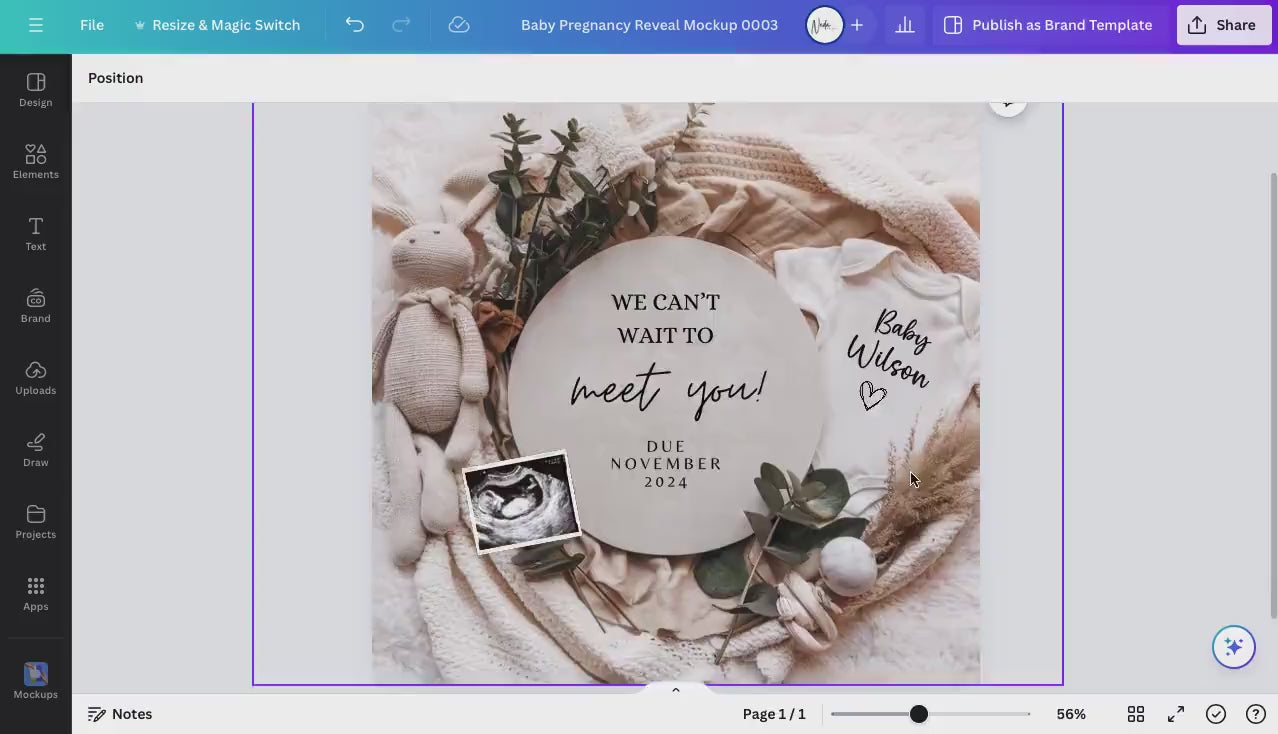Click the Magic assistant sparkle button

1233,647
